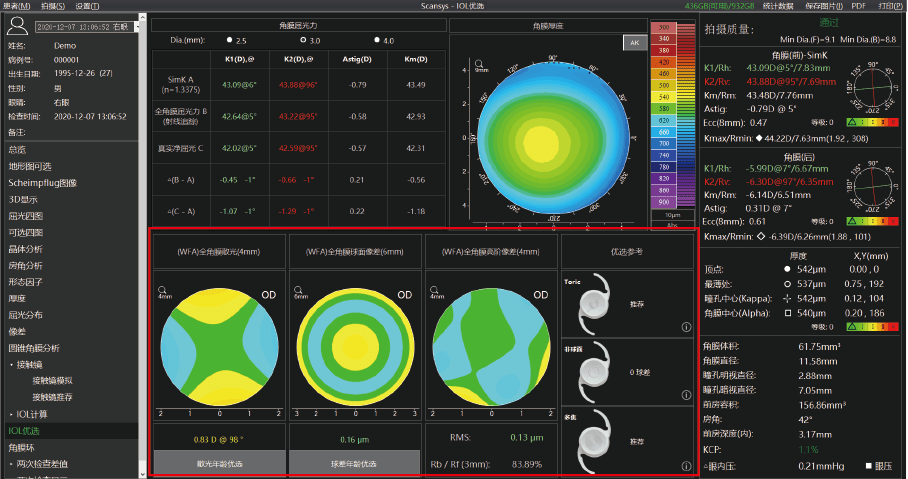Expand the 两次检查差值 tree node
The height and width of the screenshot is (479, 908).
[12, 464]
